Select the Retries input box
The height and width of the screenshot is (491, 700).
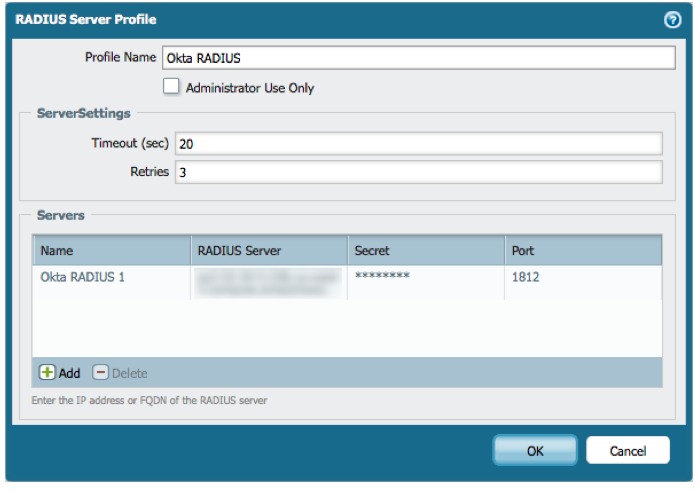click(x=418, y=172)
